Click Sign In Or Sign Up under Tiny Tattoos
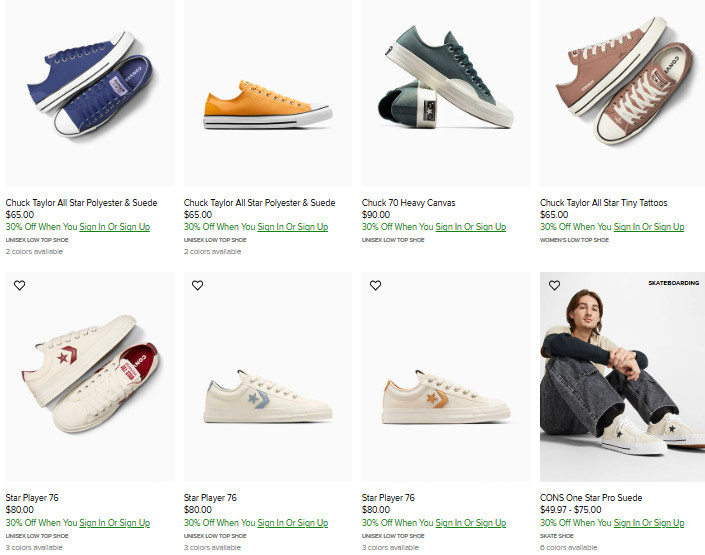The height and width of the screenshot is (555, 705). 648,227
